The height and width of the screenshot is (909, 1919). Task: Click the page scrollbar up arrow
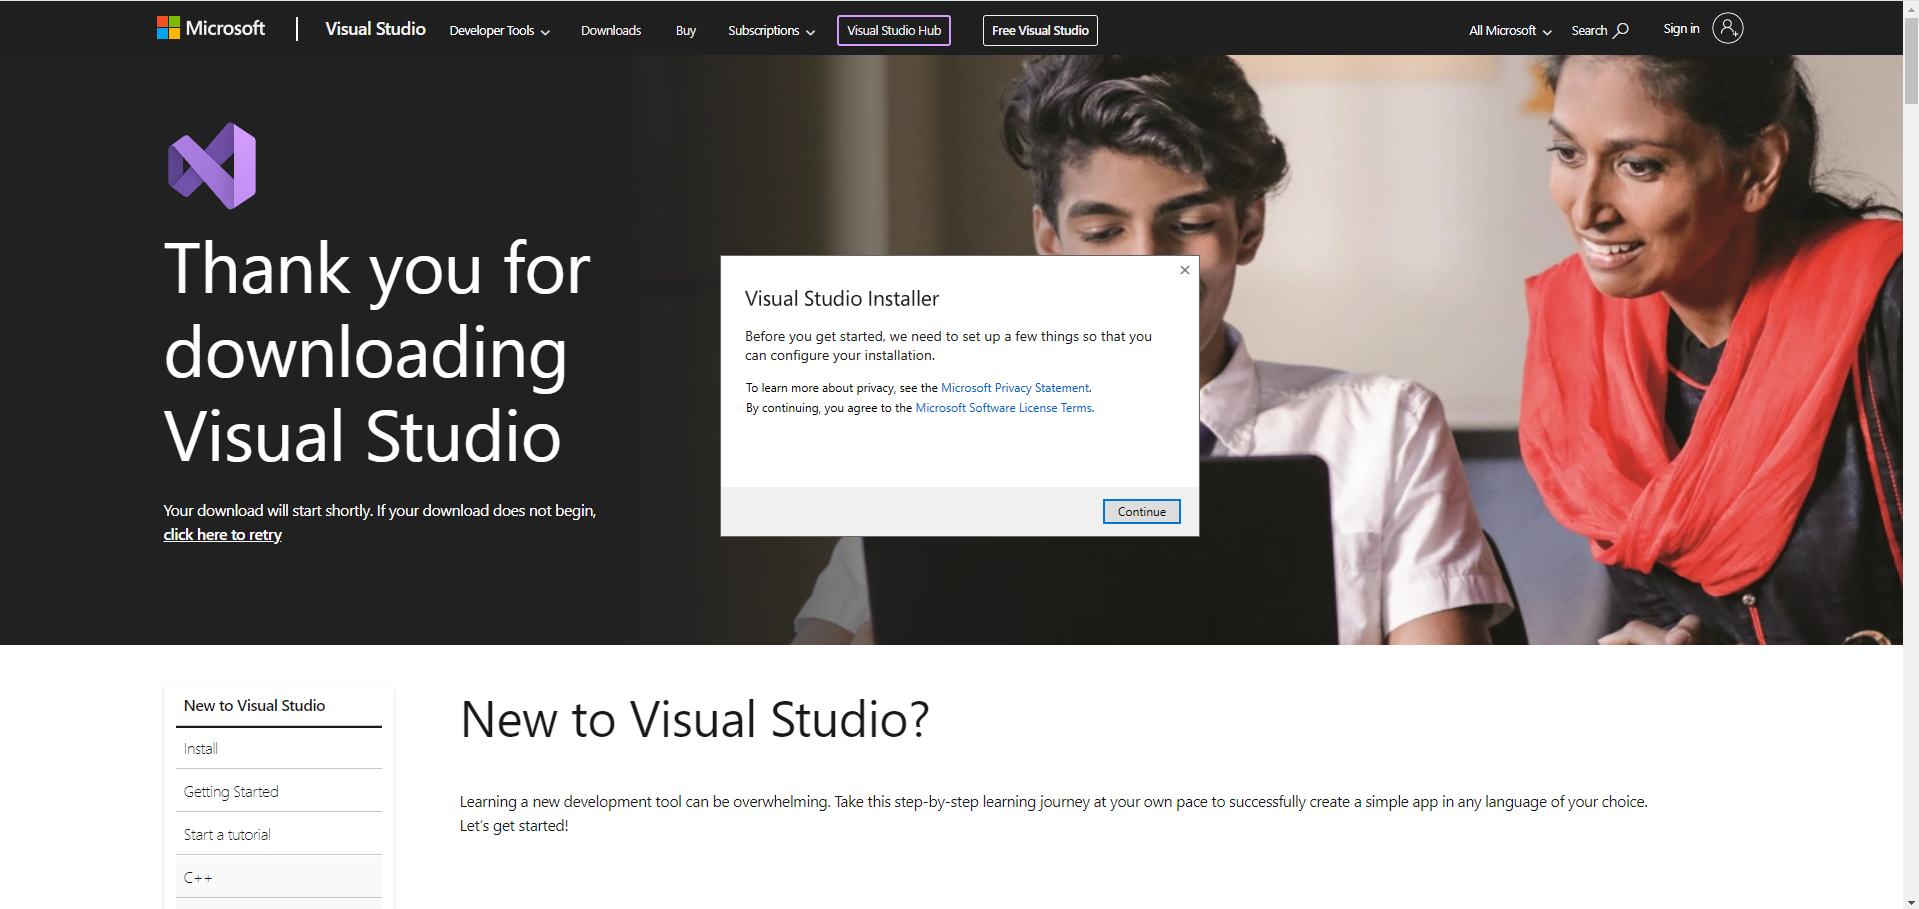click(x=1911, y=7)
